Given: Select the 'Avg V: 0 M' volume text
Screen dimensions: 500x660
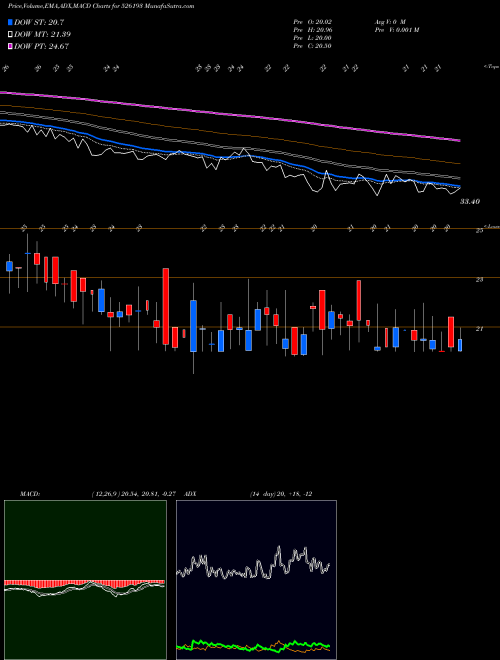Looking at the screenshot, I should (390, 21).
